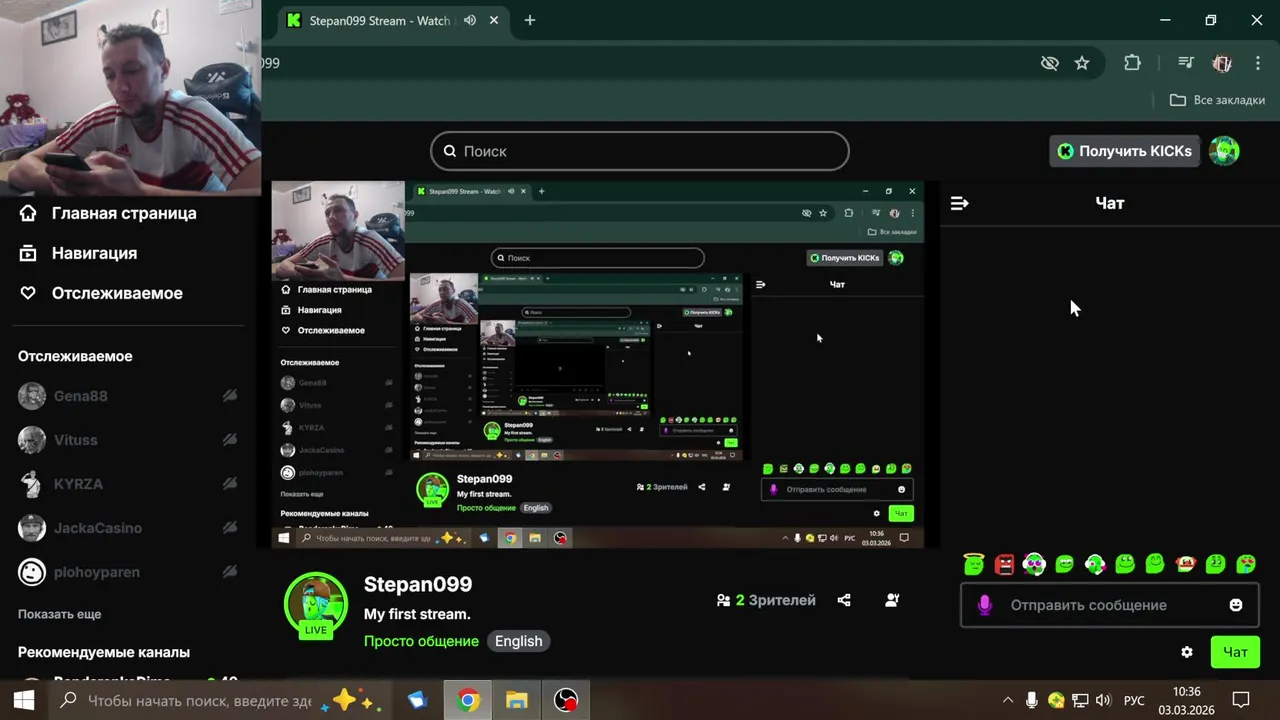Open the volume tray speaker icon
The image size is (1280, 720).
coord(1103,700)
